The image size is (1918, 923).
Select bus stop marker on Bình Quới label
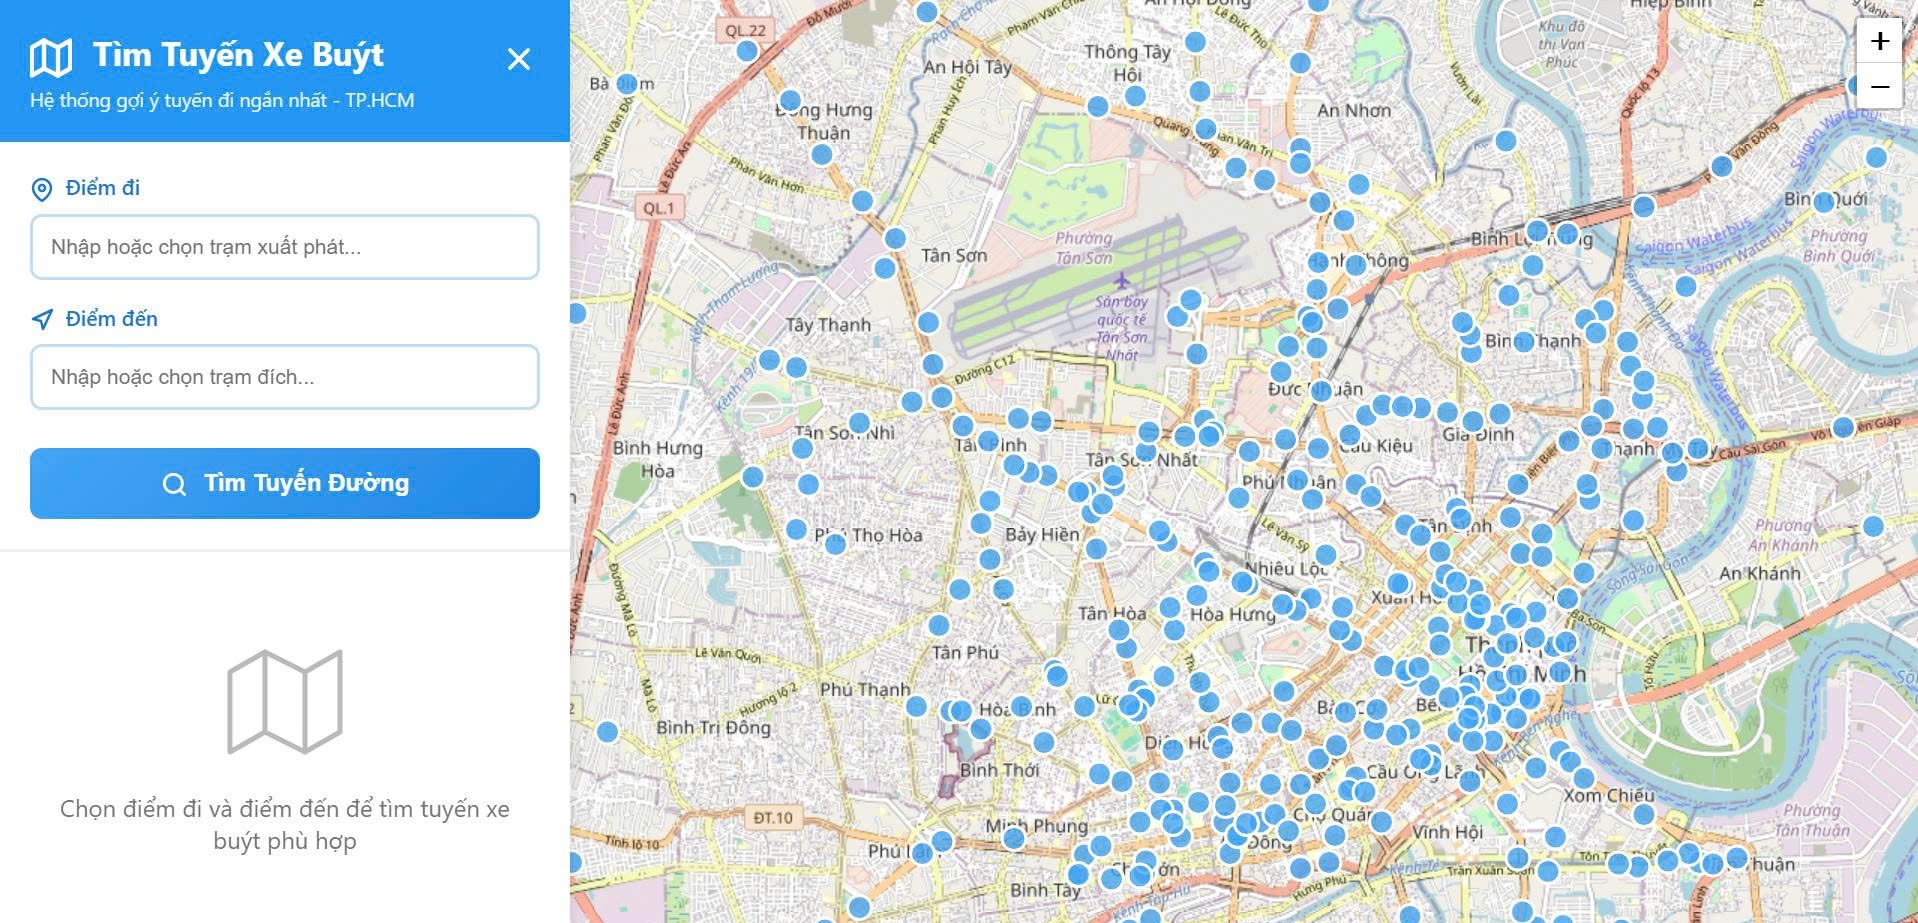coord(1825,201)
